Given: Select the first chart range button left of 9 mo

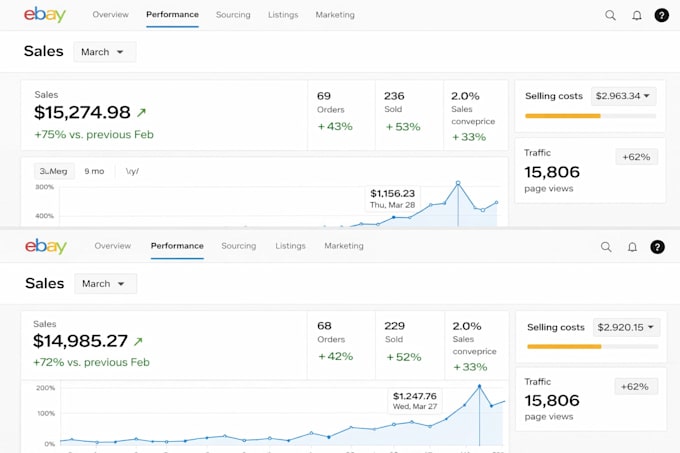Looking at the screenshot, I should [x=54, y=171].
